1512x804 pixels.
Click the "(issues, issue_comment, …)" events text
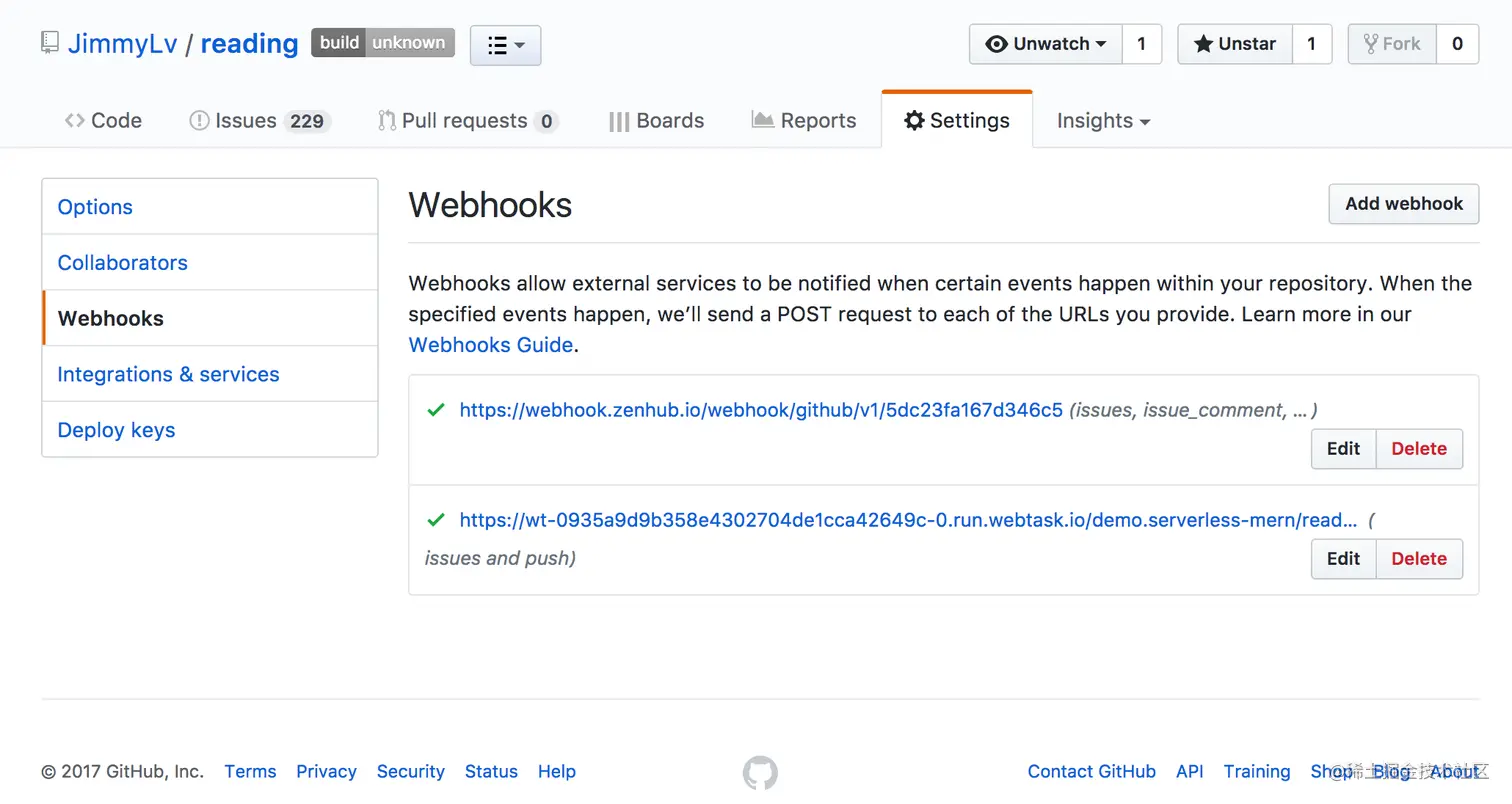coord(1193,410)
